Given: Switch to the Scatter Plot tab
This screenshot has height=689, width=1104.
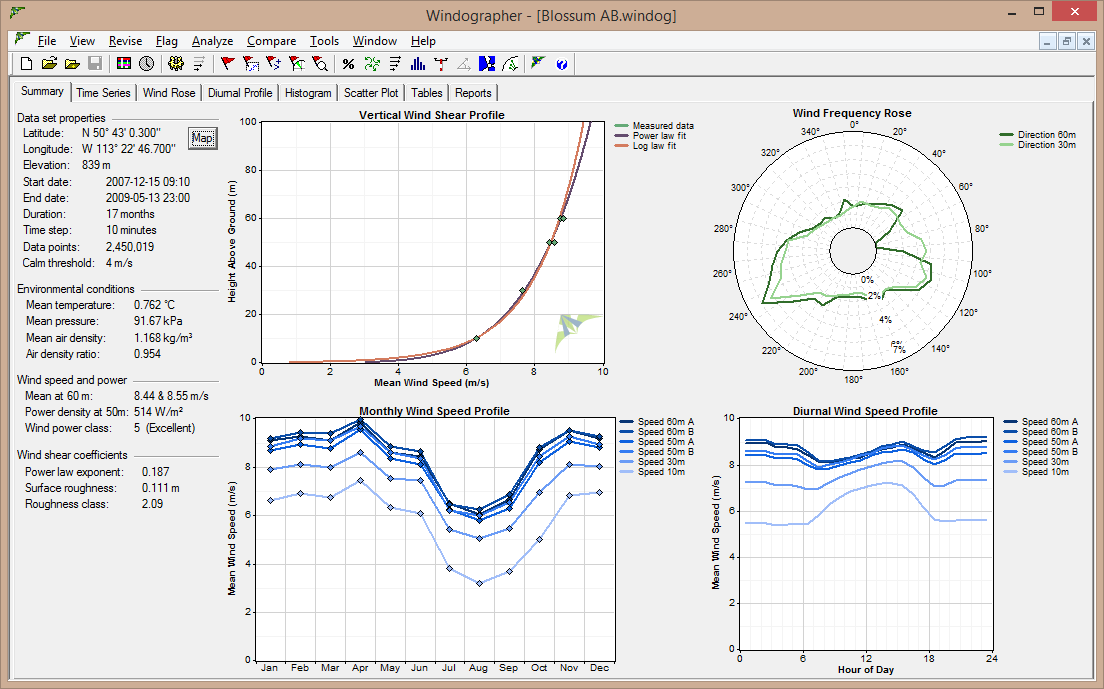Looking at the screenshot, I should [371, 92].
